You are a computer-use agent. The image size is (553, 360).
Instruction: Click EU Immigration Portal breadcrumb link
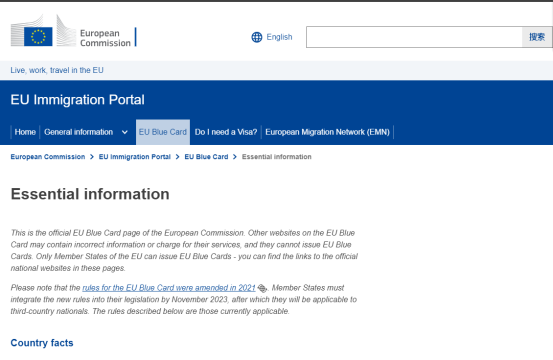pyautogui.click(x=134, y=157)
